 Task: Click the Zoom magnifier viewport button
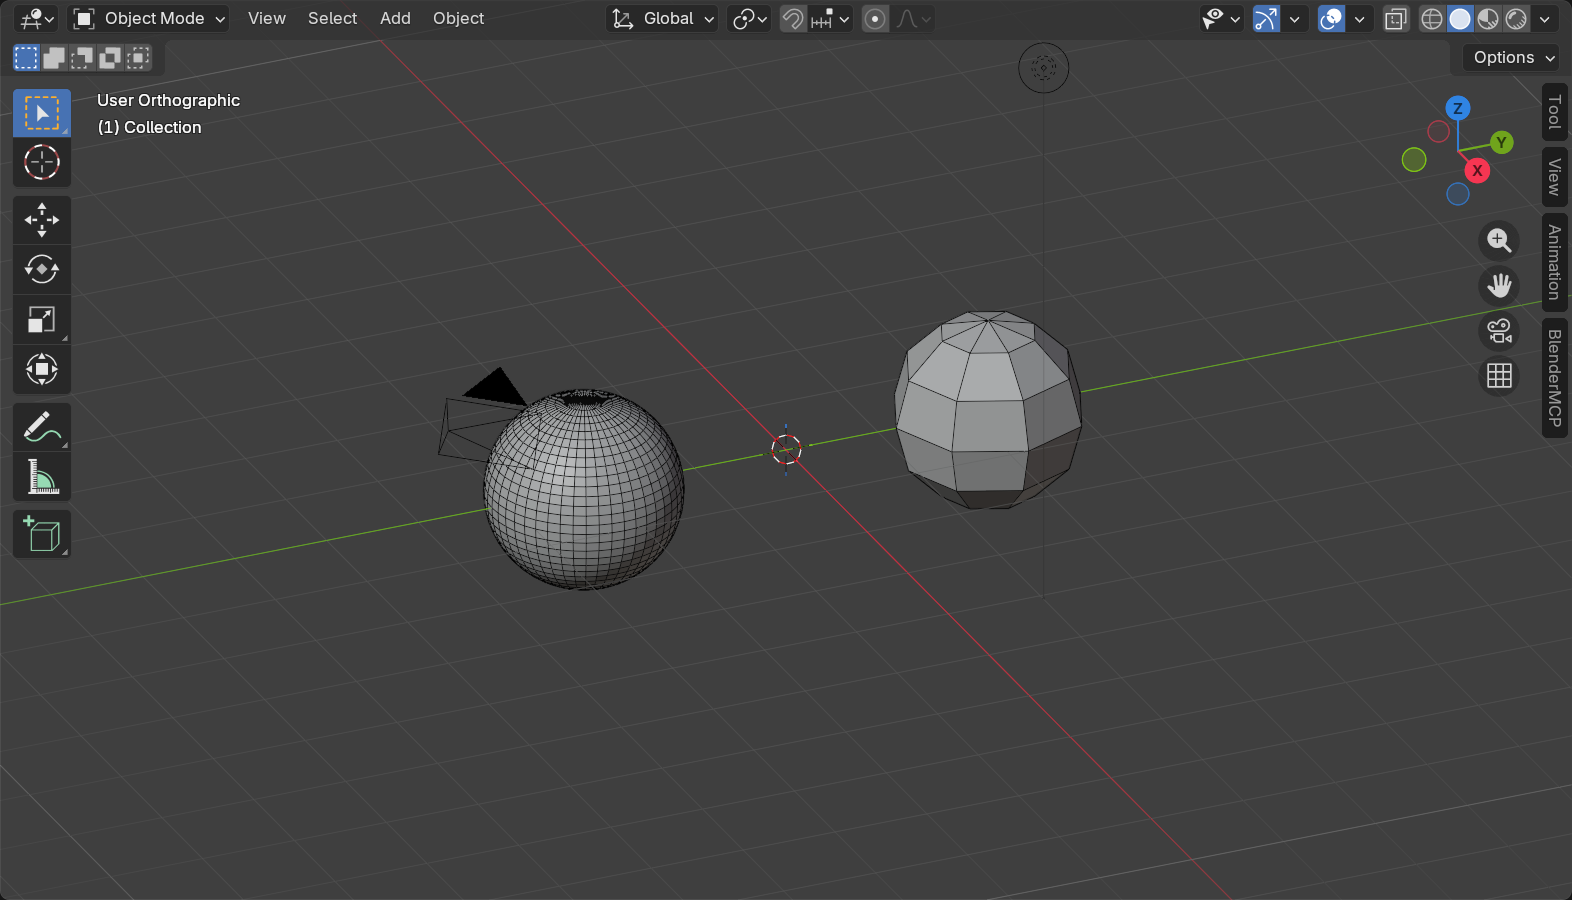[x=1499, y=241]
